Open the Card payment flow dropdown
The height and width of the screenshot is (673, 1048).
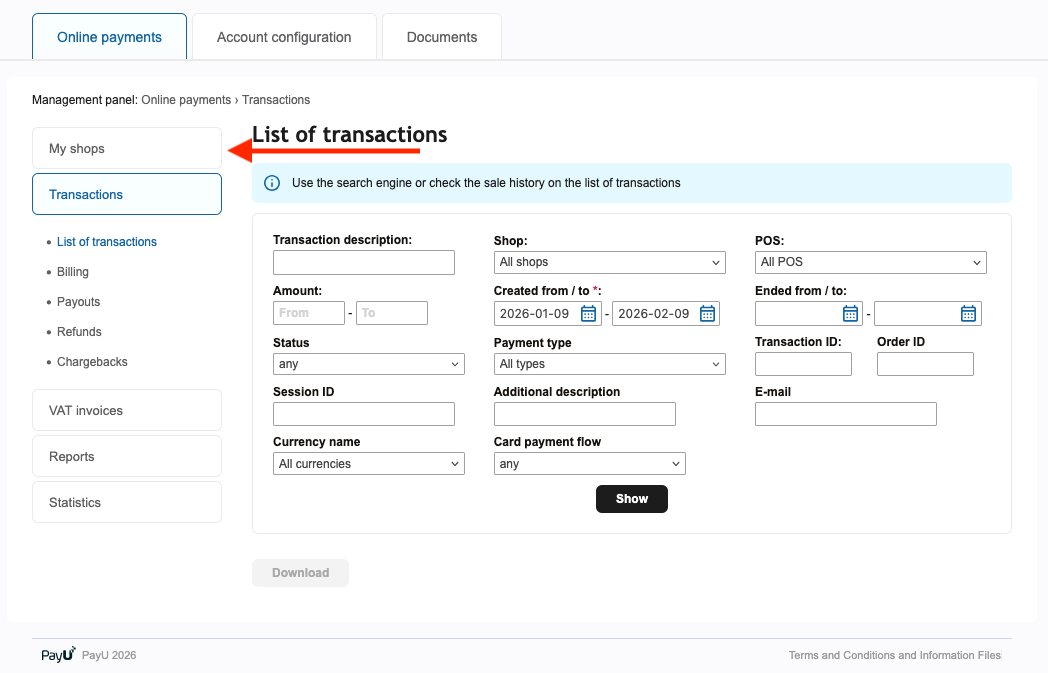point(589,464)
